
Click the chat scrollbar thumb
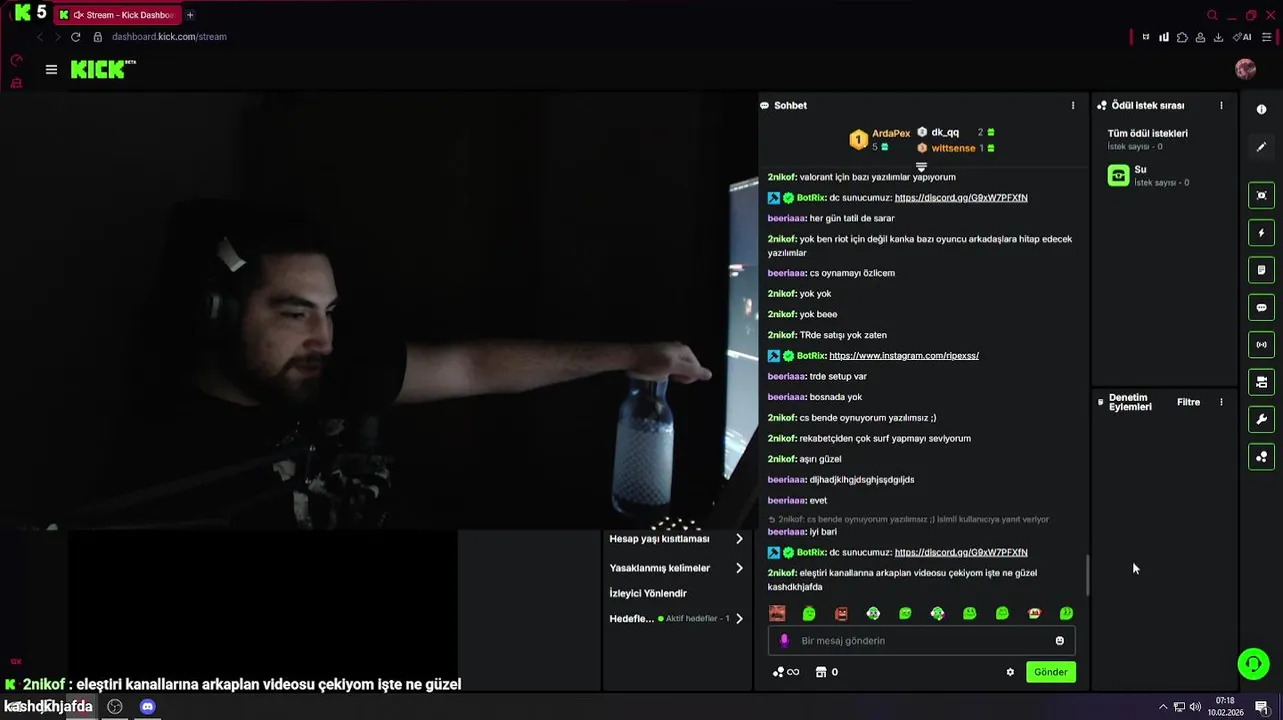point(1088,575)
